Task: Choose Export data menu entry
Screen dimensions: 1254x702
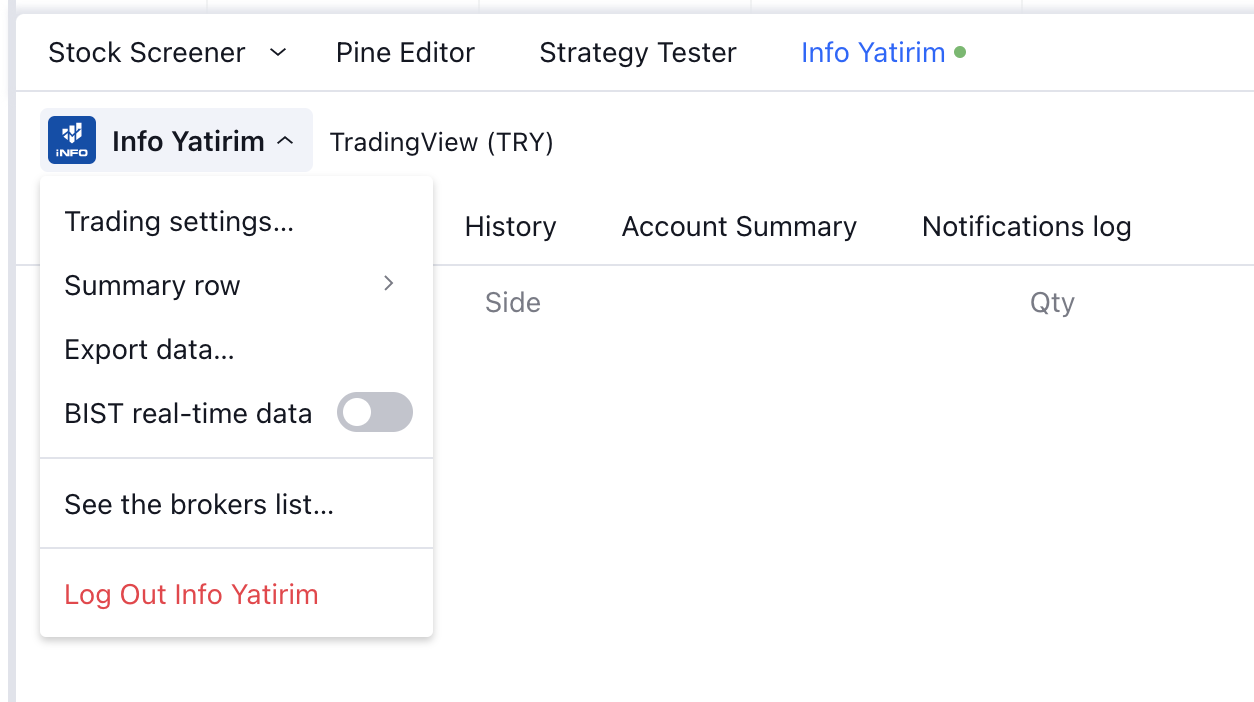Action: coord(149,350)
